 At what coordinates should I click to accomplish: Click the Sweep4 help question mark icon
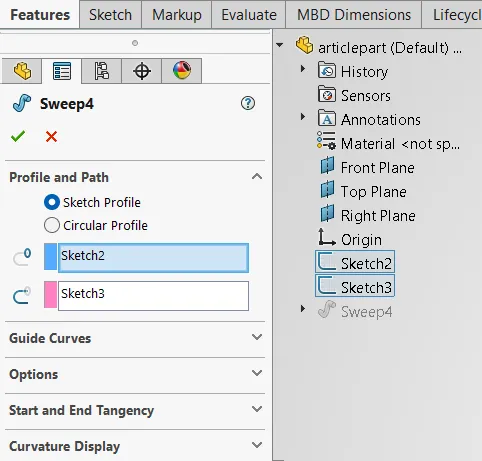click(248, 103)
